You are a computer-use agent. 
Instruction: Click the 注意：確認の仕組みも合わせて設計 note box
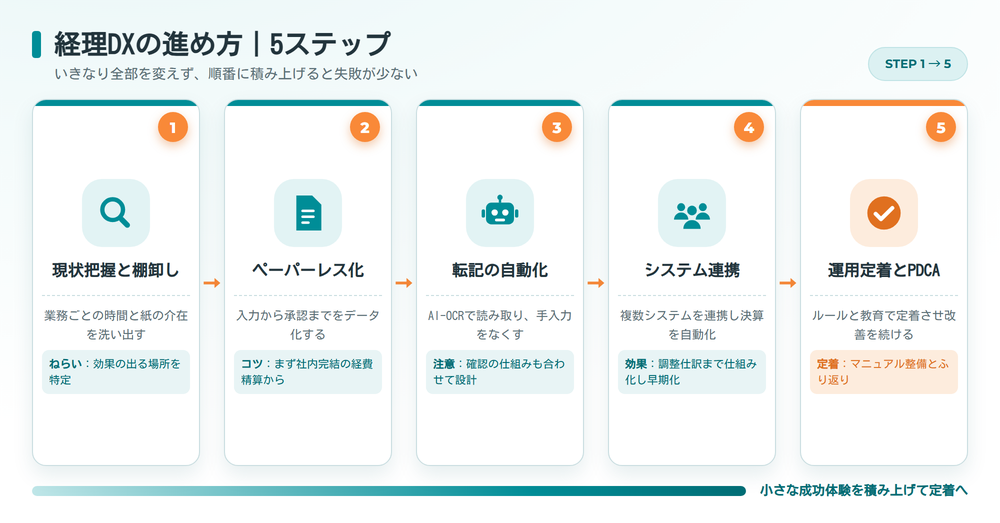[500, 372]
